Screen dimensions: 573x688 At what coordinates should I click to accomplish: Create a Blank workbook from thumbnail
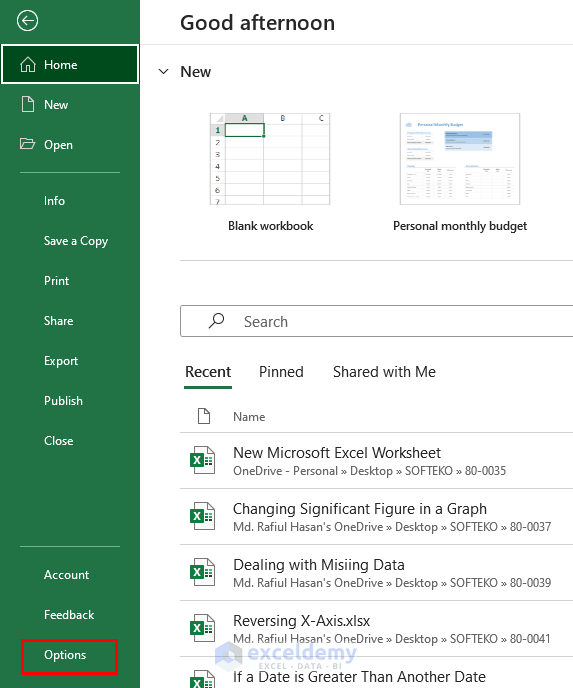click(x=270, y=159)
